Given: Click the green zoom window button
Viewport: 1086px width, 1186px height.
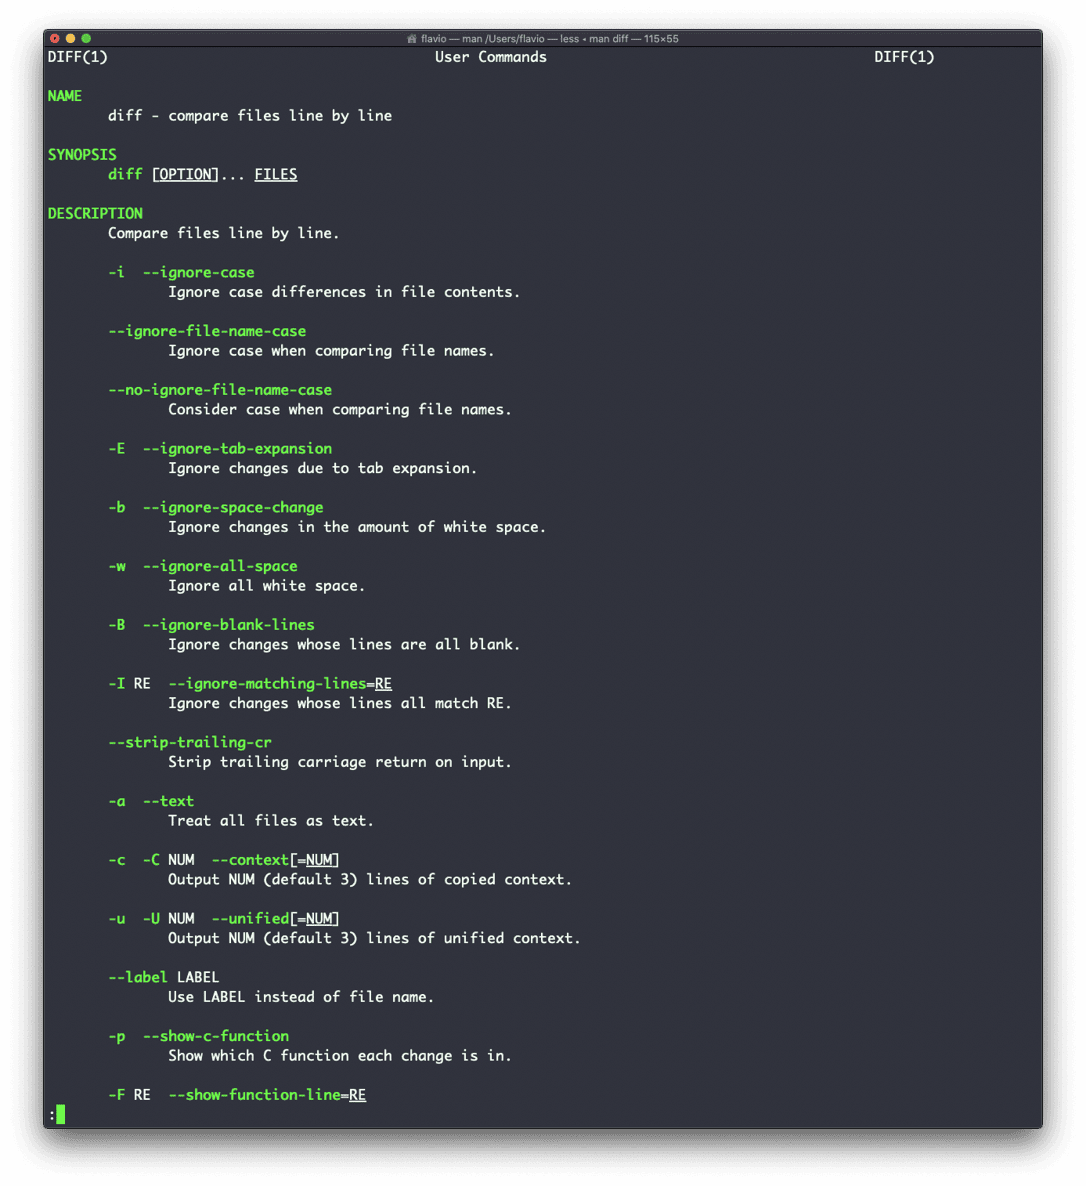Looking at the screenshot, I should [x=86, y=38].
